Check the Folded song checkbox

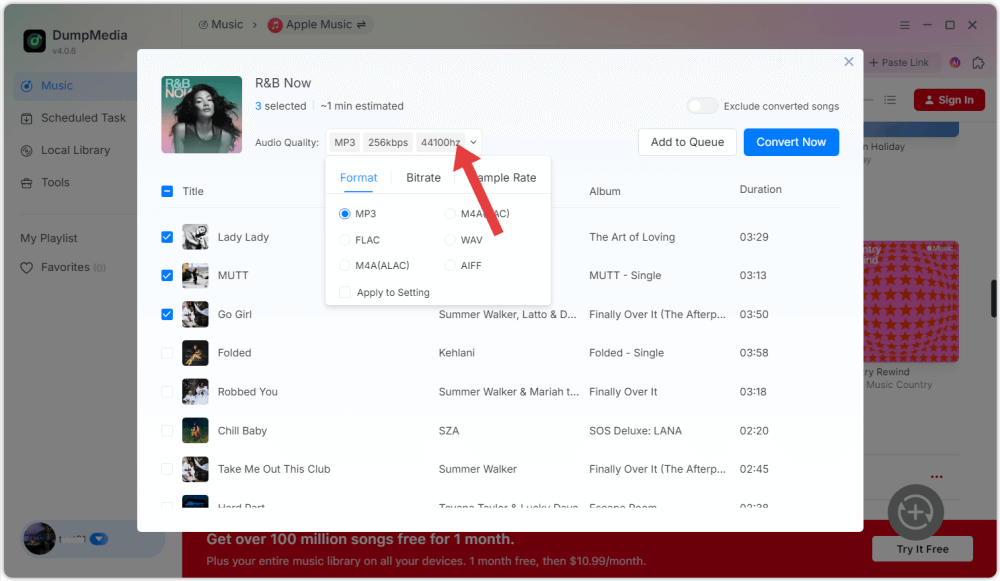167,353
